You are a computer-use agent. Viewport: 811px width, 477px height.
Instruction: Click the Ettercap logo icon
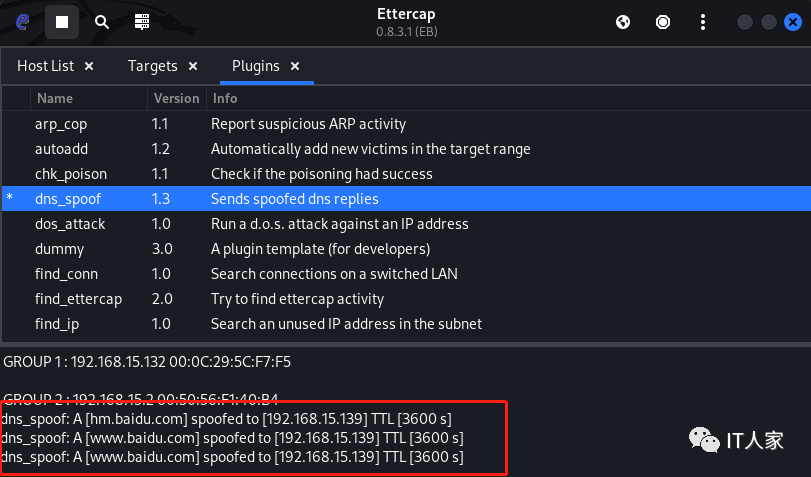click(22, 21)
